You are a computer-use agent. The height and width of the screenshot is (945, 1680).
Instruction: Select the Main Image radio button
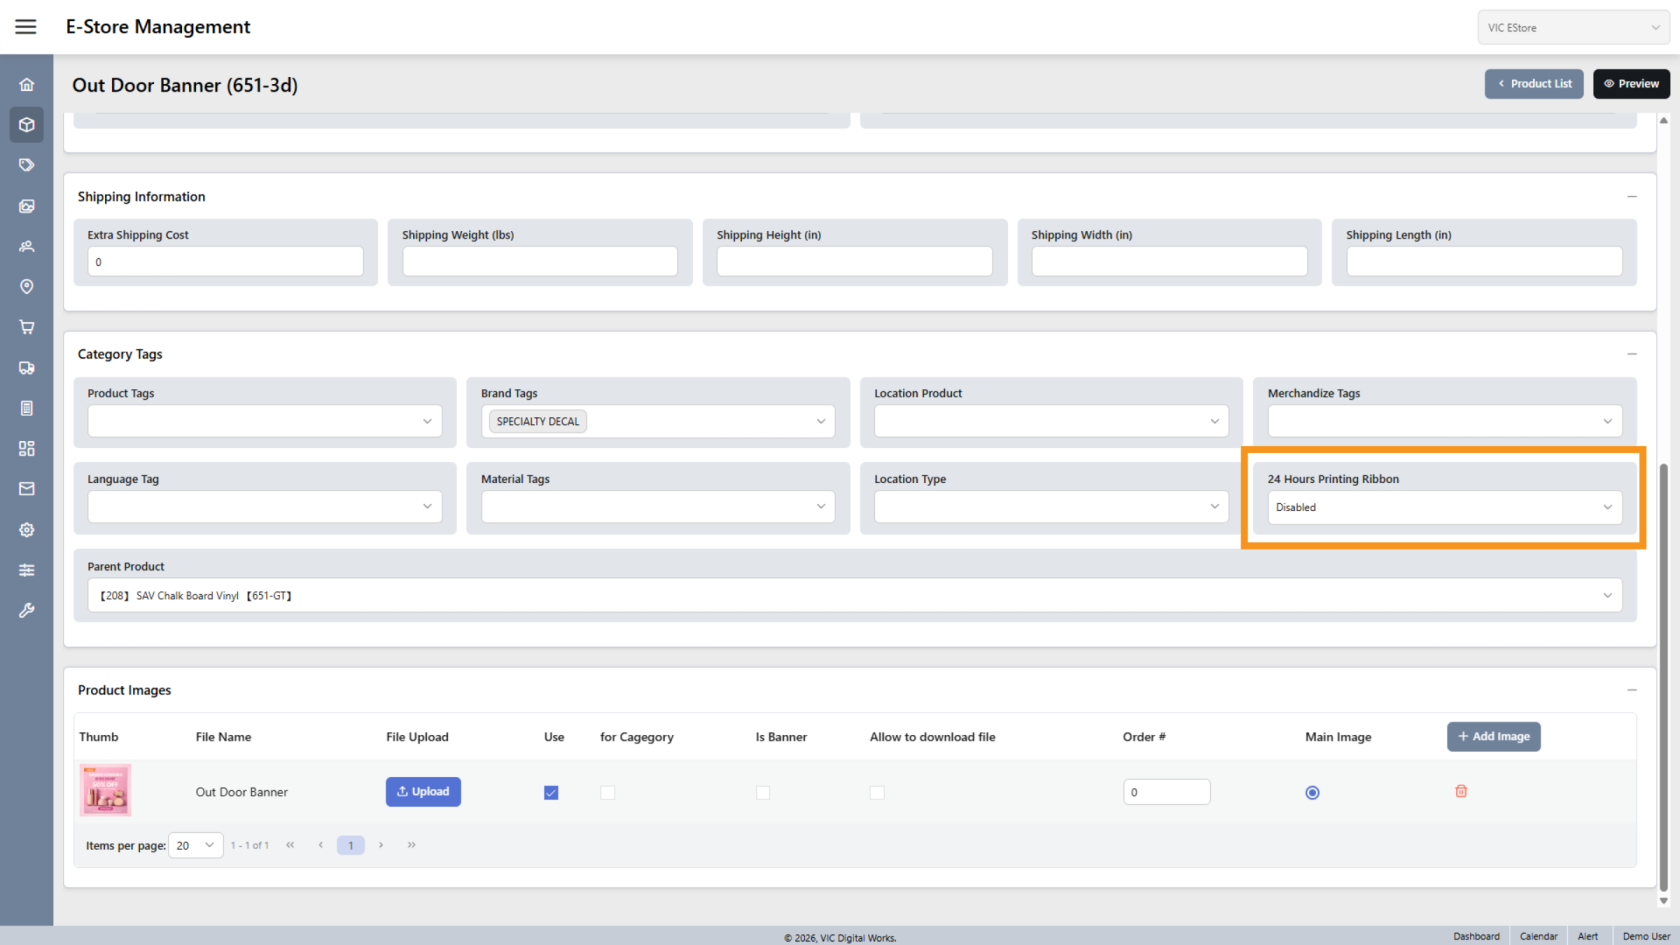click(x=1312, y=793)
